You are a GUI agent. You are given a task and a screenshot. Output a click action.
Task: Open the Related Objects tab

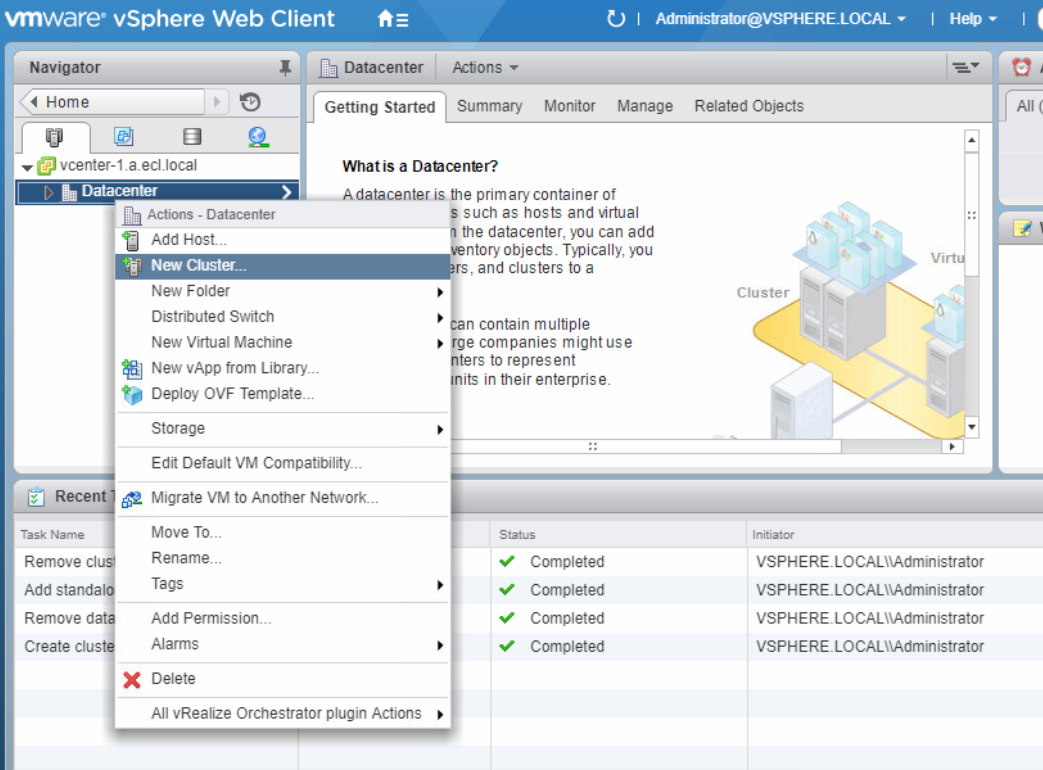coord(748,106)
